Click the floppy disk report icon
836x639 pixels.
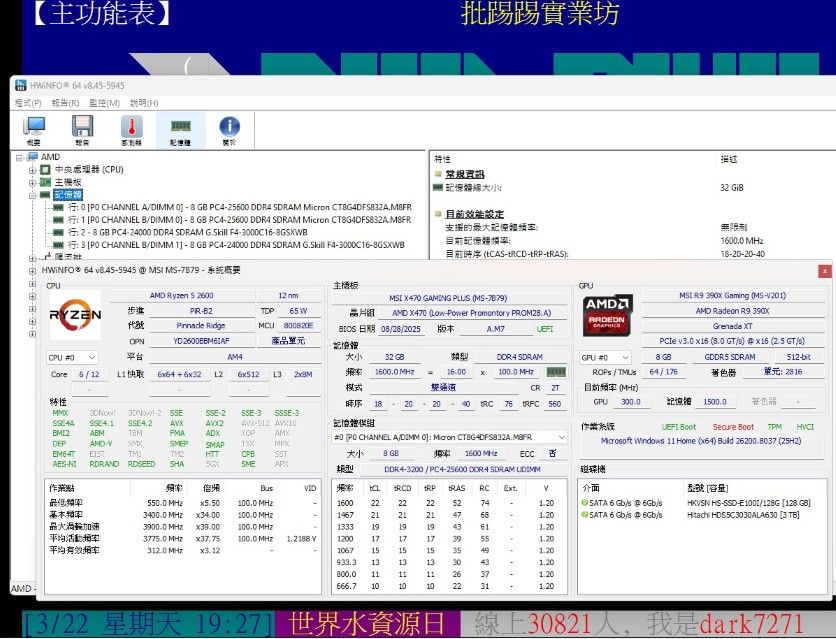pyautogui.click(x=83, y=130)
